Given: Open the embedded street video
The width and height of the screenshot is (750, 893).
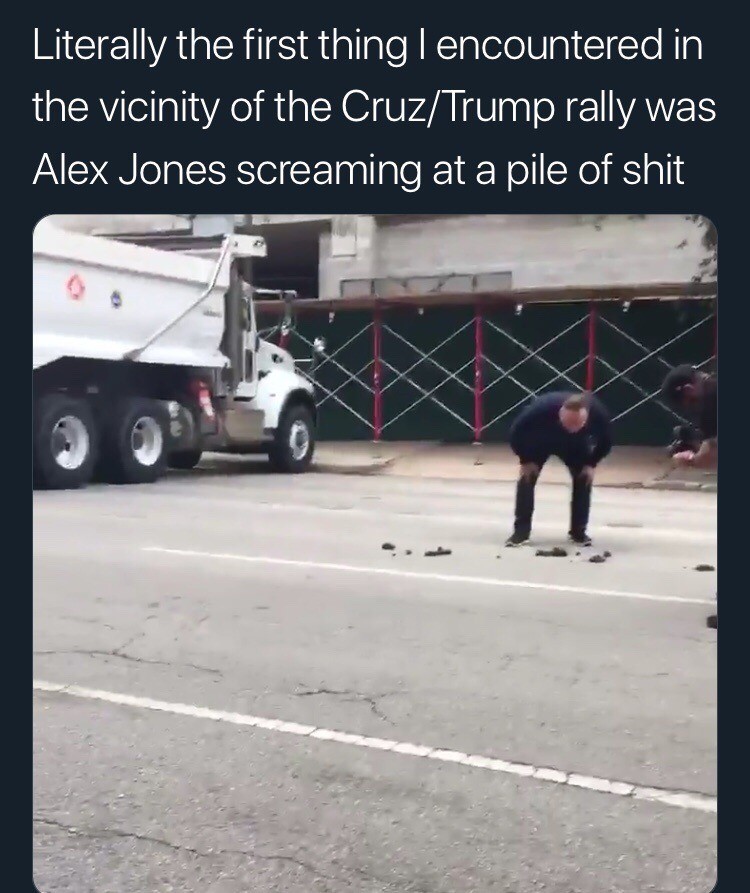Looking at the screenshot, I should point(375,554).
